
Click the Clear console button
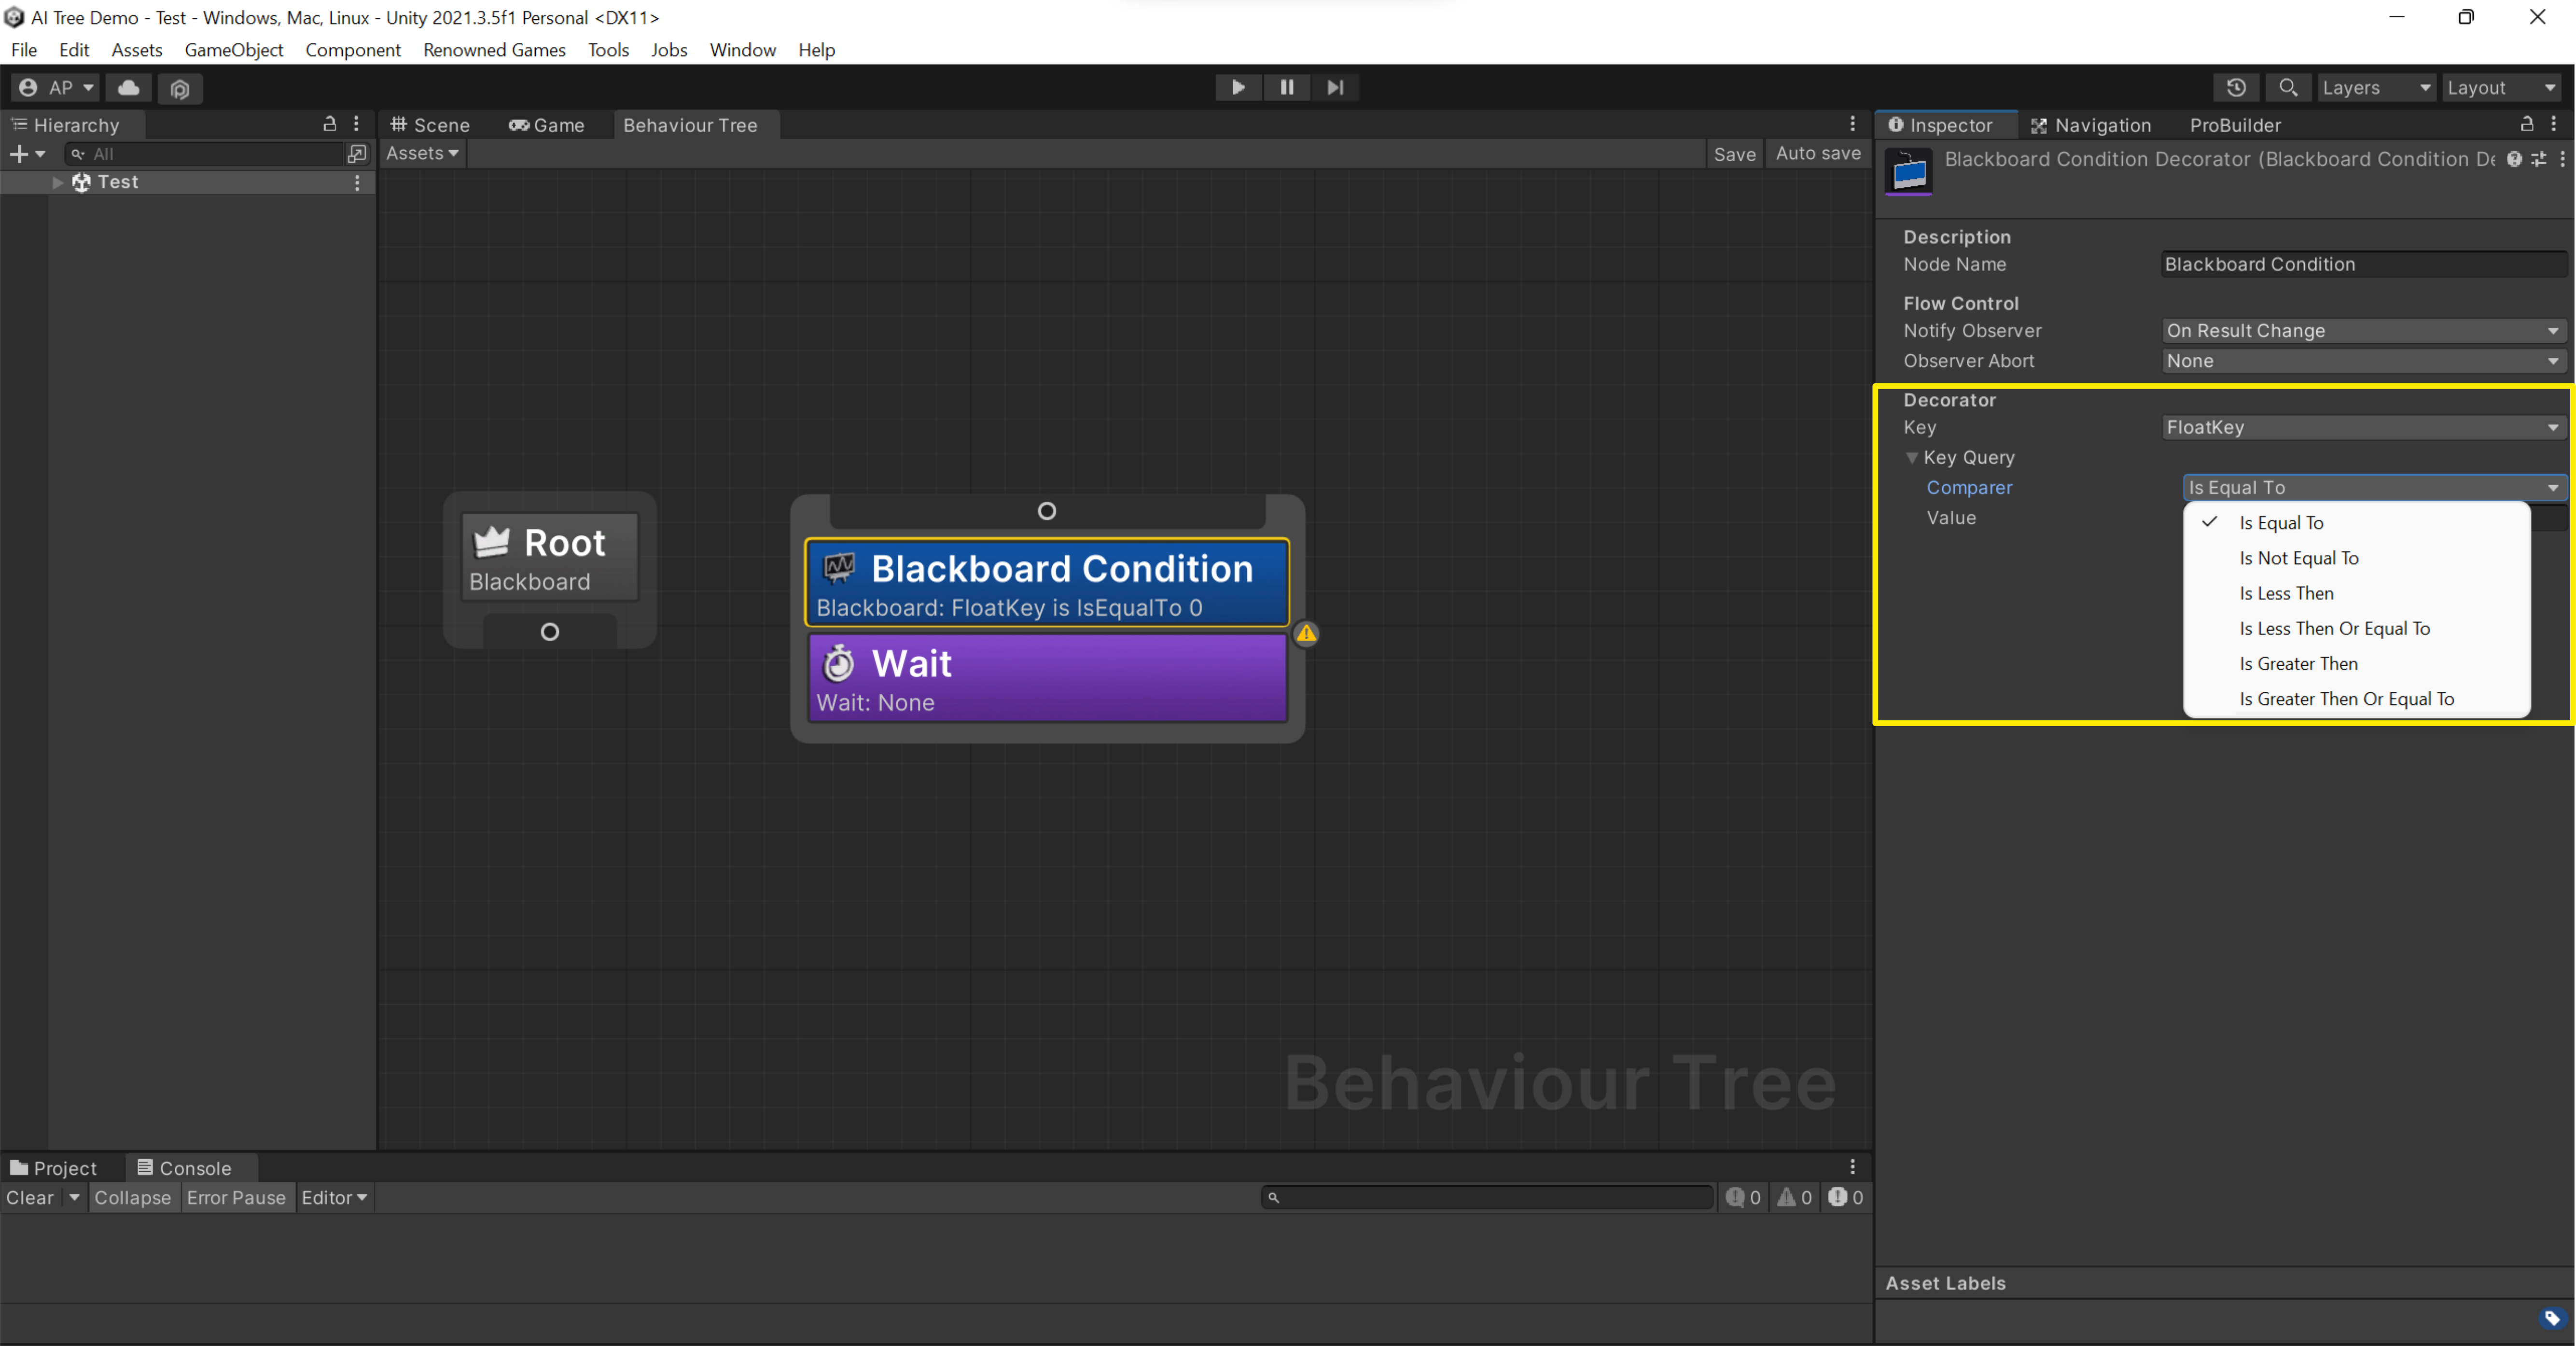point(30,1197)
